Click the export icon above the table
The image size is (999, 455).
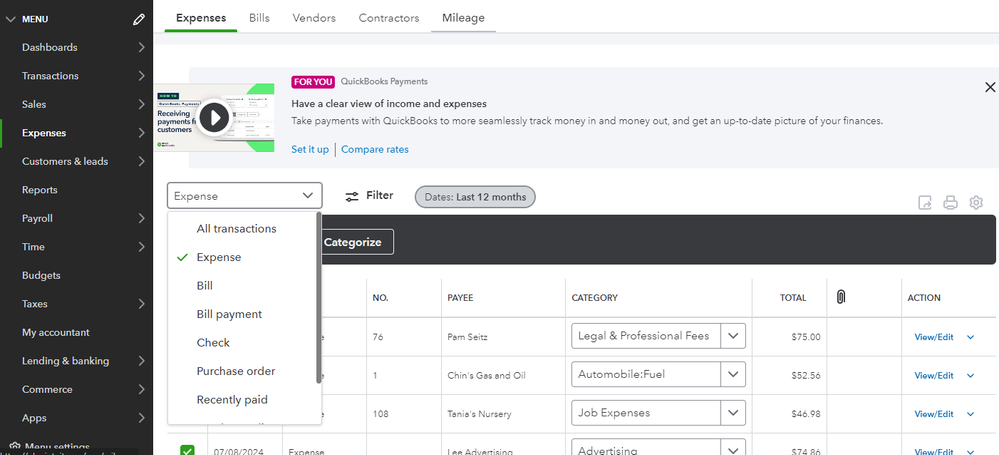tap(925, 203)
